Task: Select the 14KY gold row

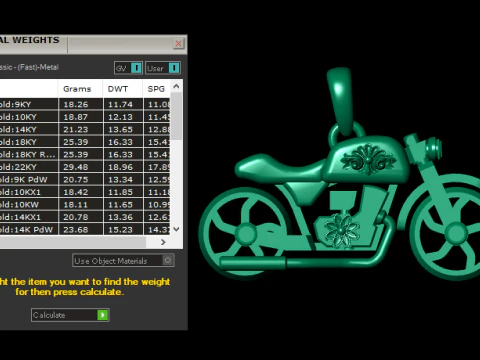Action: (85, 129)
